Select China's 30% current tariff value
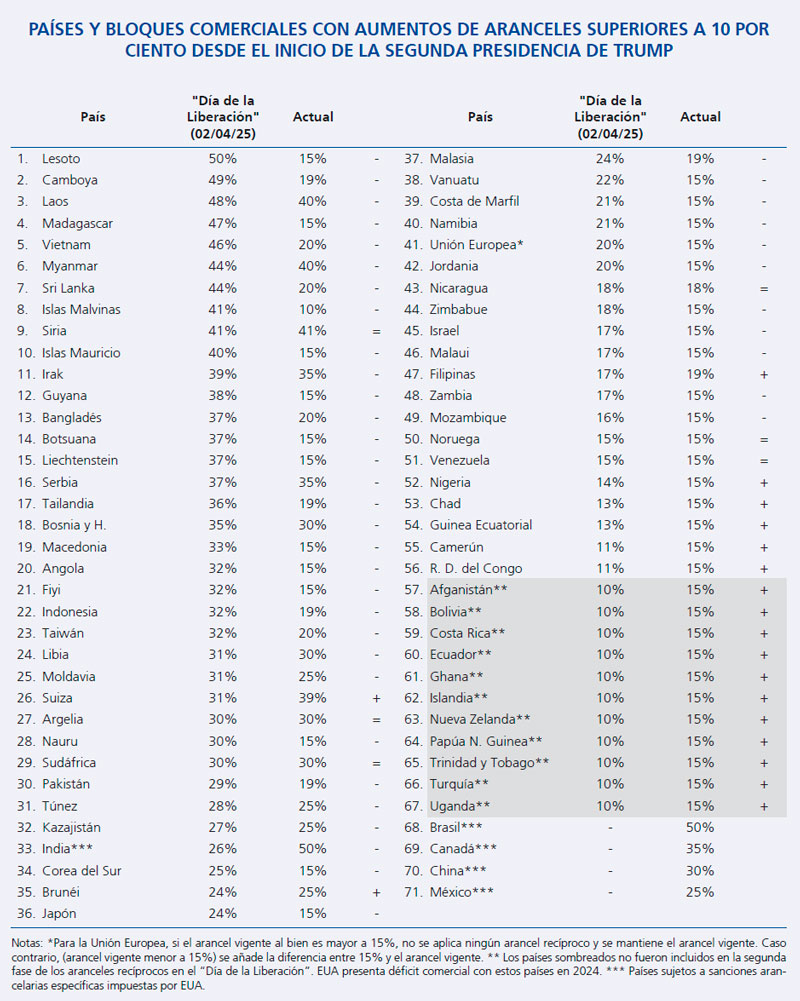Screen dimensions: 800x1001 click(x=700, y=871)
